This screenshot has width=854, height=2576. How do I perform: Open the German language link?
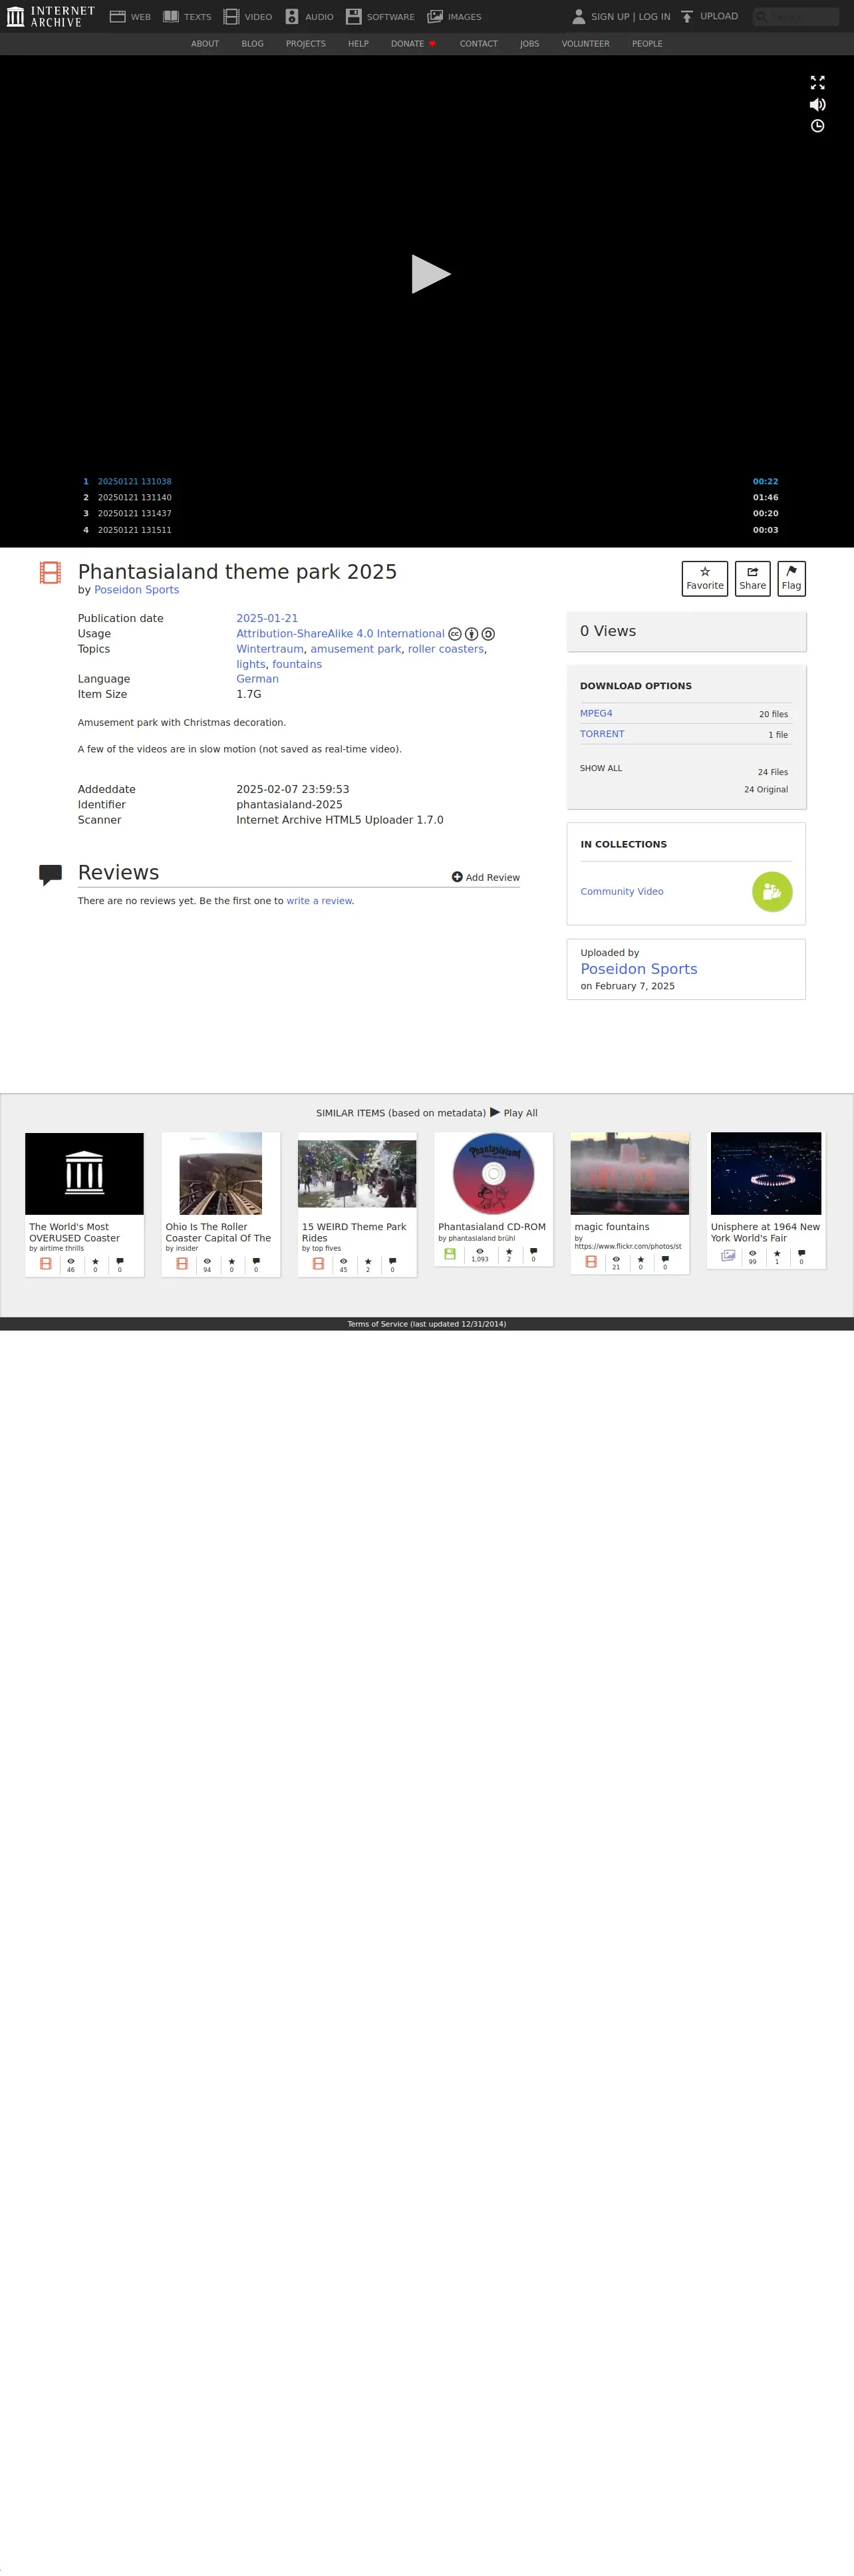[x=257, y=679]
